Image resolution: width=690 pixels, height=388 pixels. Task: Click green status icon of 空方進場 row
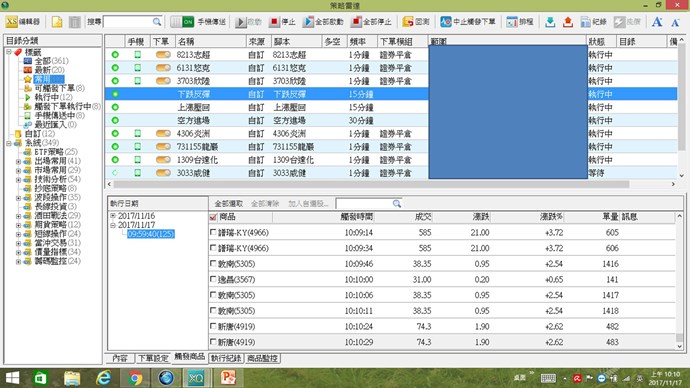[115, 120]
